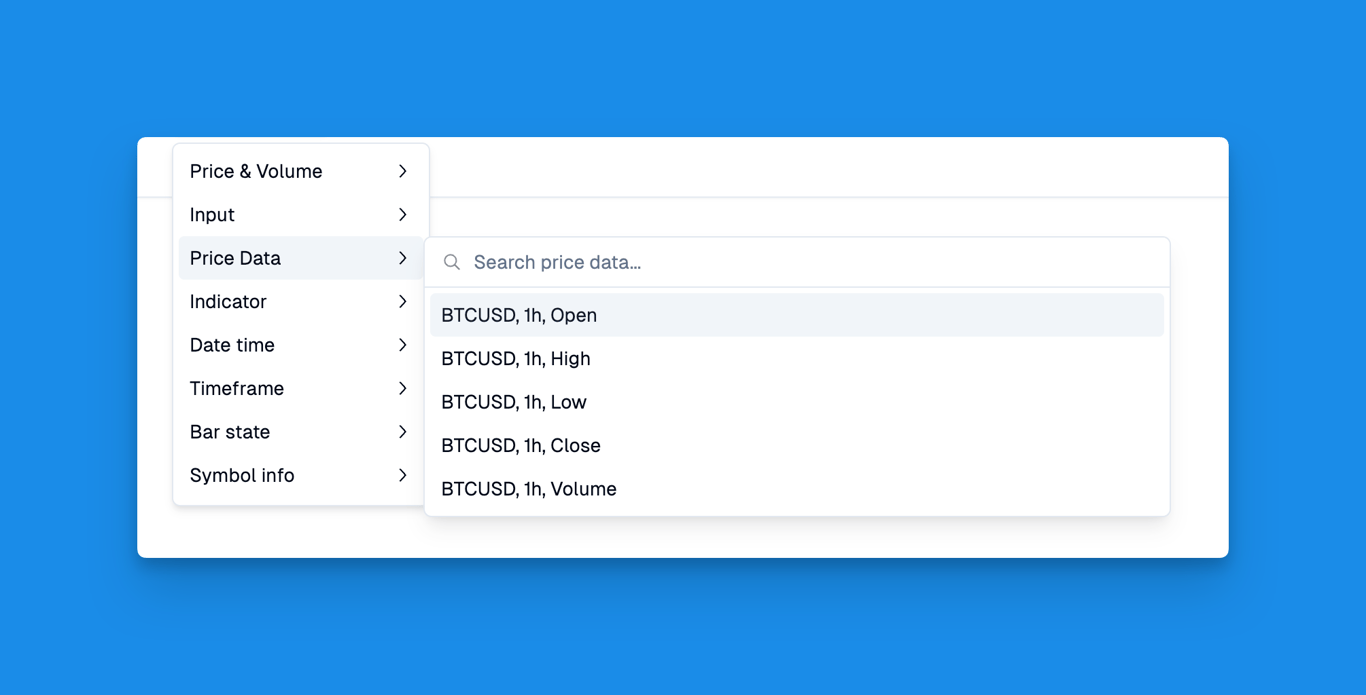Open the Indicator submenu arrow
The width and height of the screenshot is (1366, 695).
403,301
